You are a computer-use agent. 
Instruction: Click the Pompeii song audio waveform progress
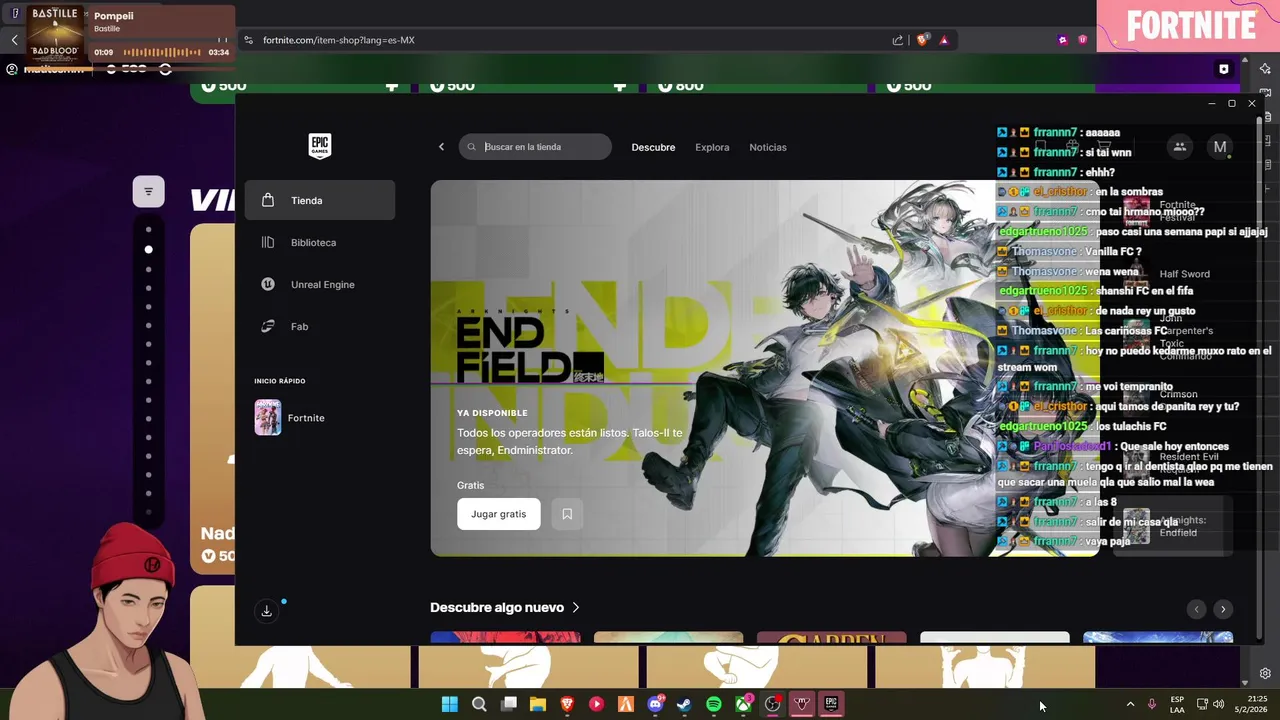click(x=161, y=52)
